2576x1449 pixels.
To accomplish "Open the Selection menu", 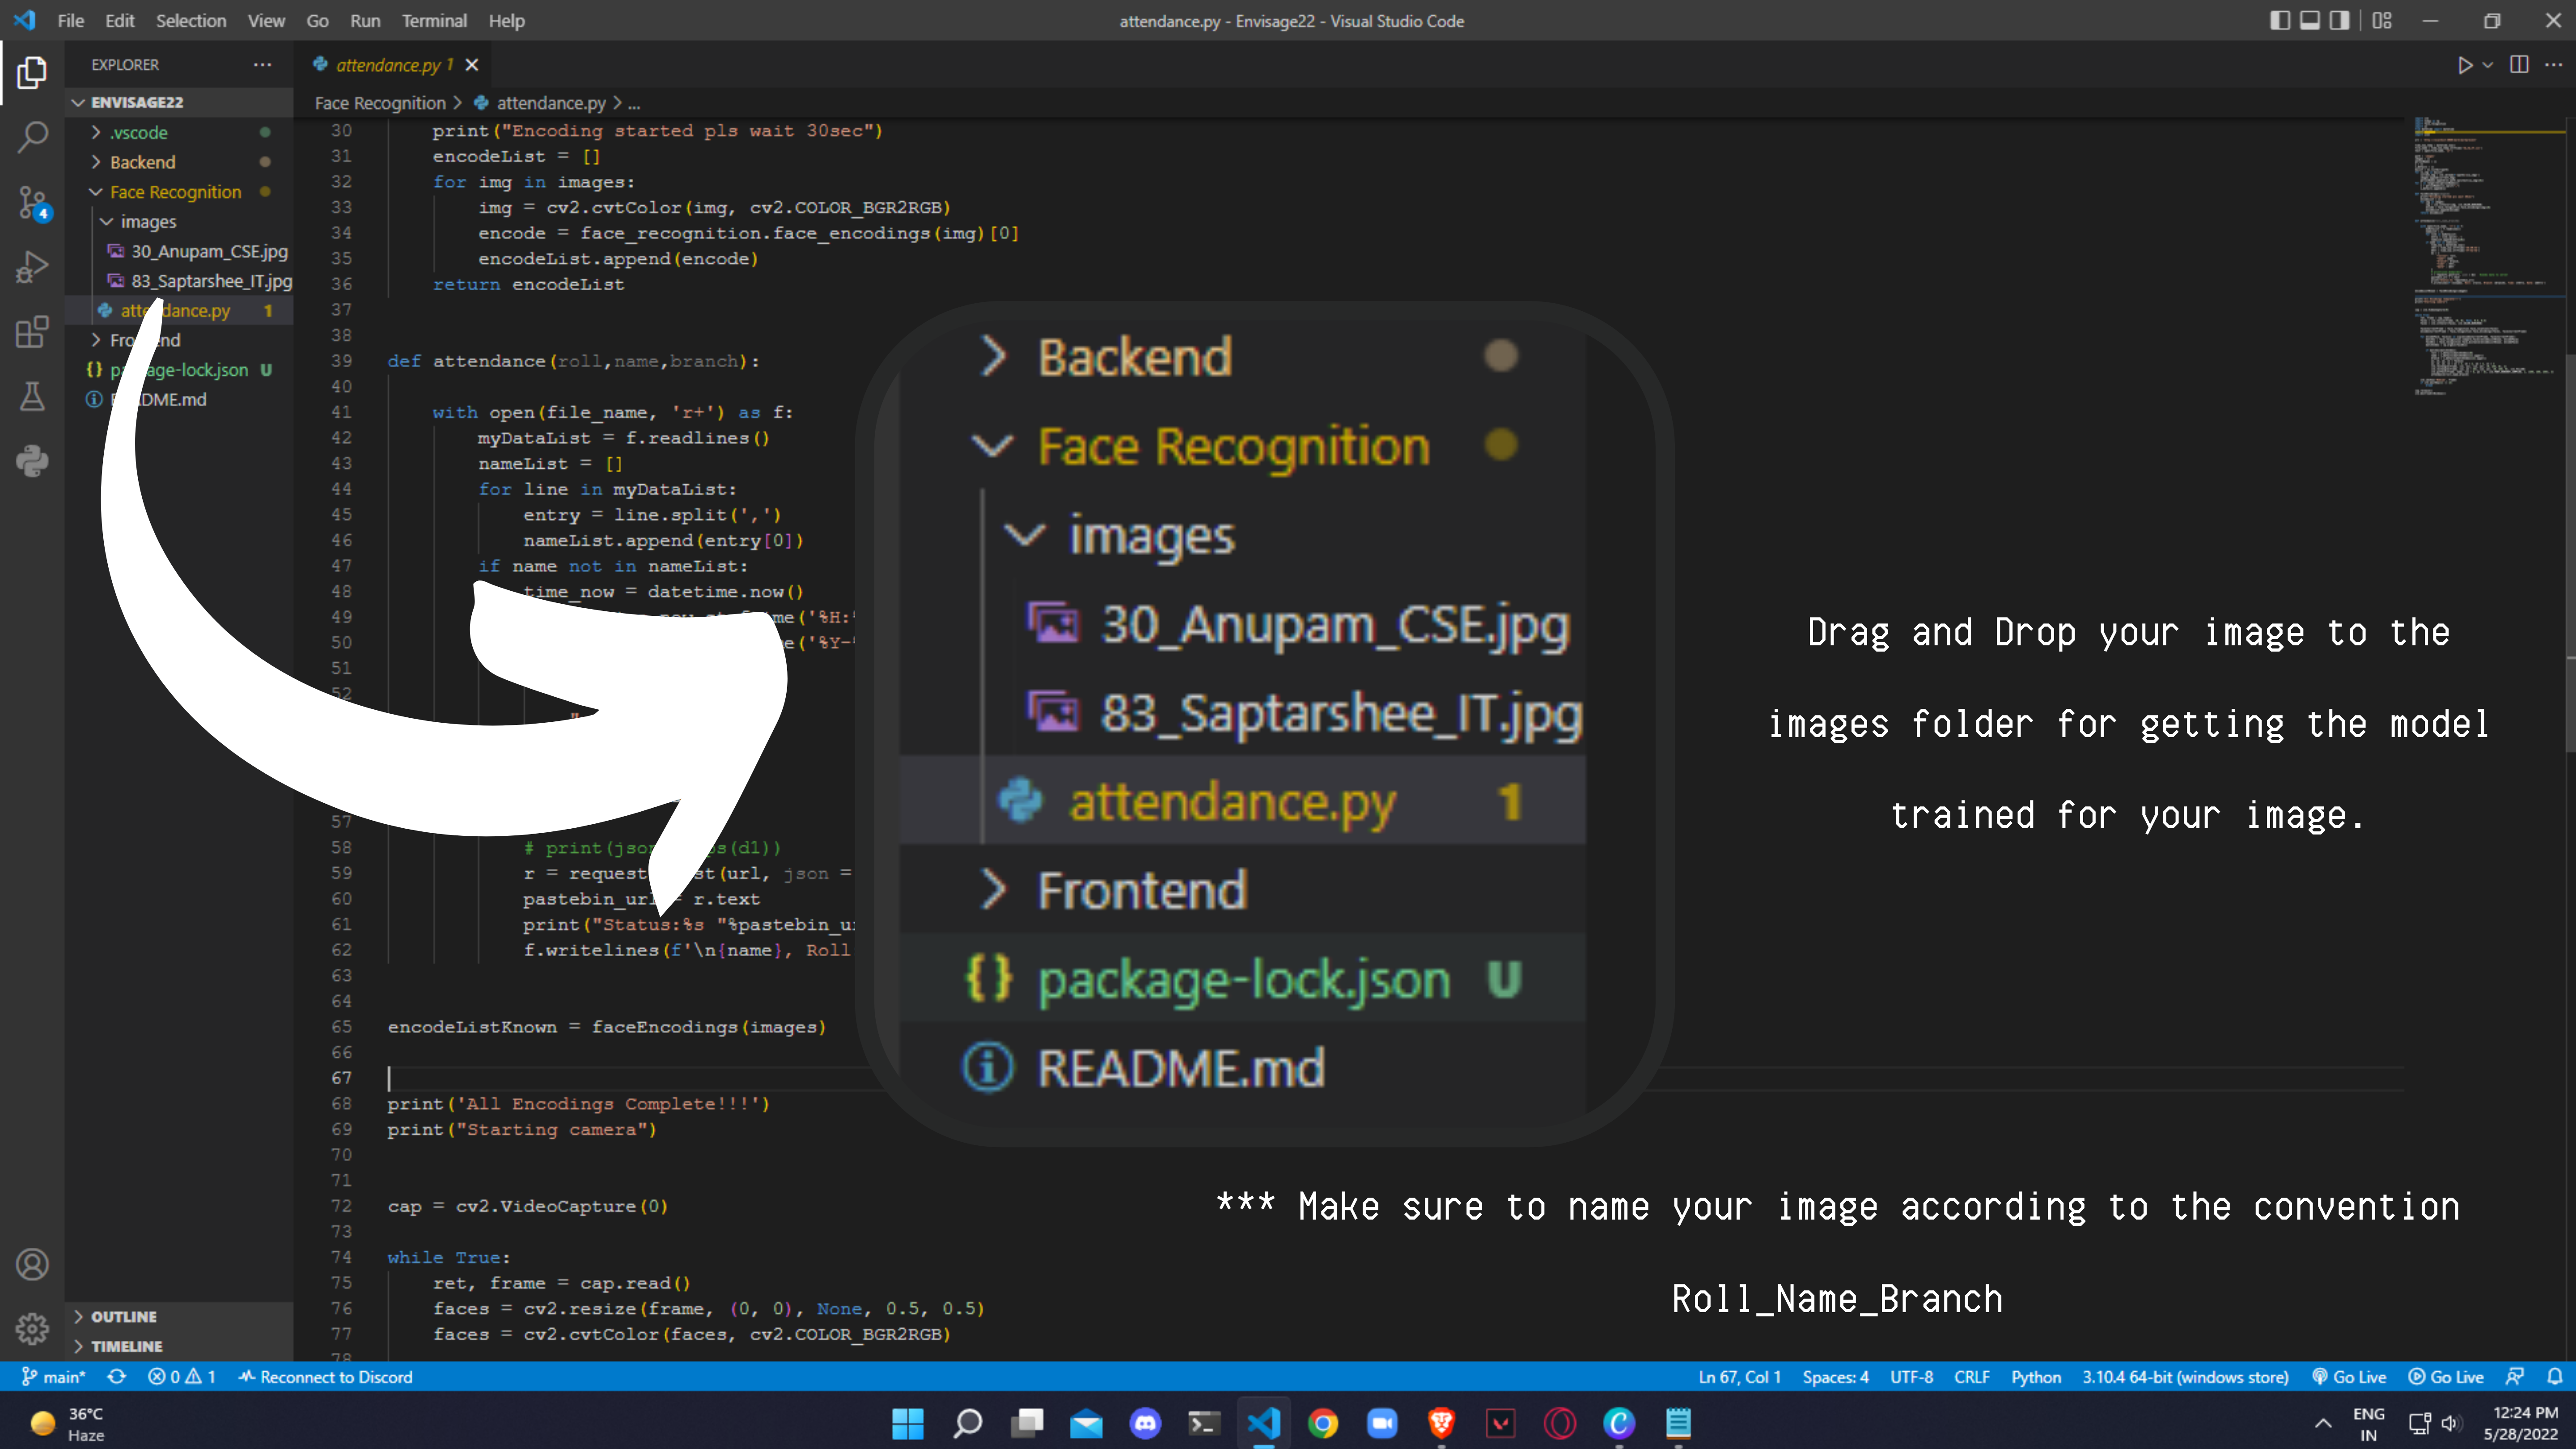I will click(190, 21).
